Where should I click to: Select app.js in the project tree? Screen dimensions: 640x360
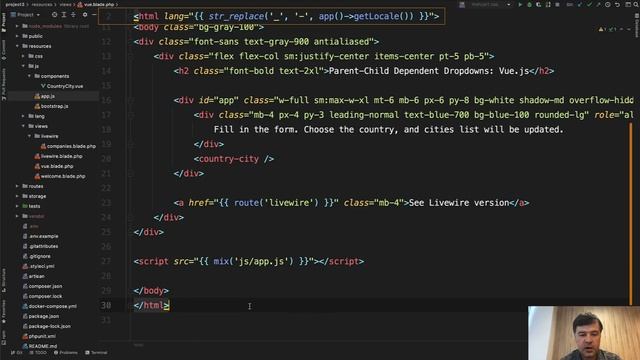44,96
